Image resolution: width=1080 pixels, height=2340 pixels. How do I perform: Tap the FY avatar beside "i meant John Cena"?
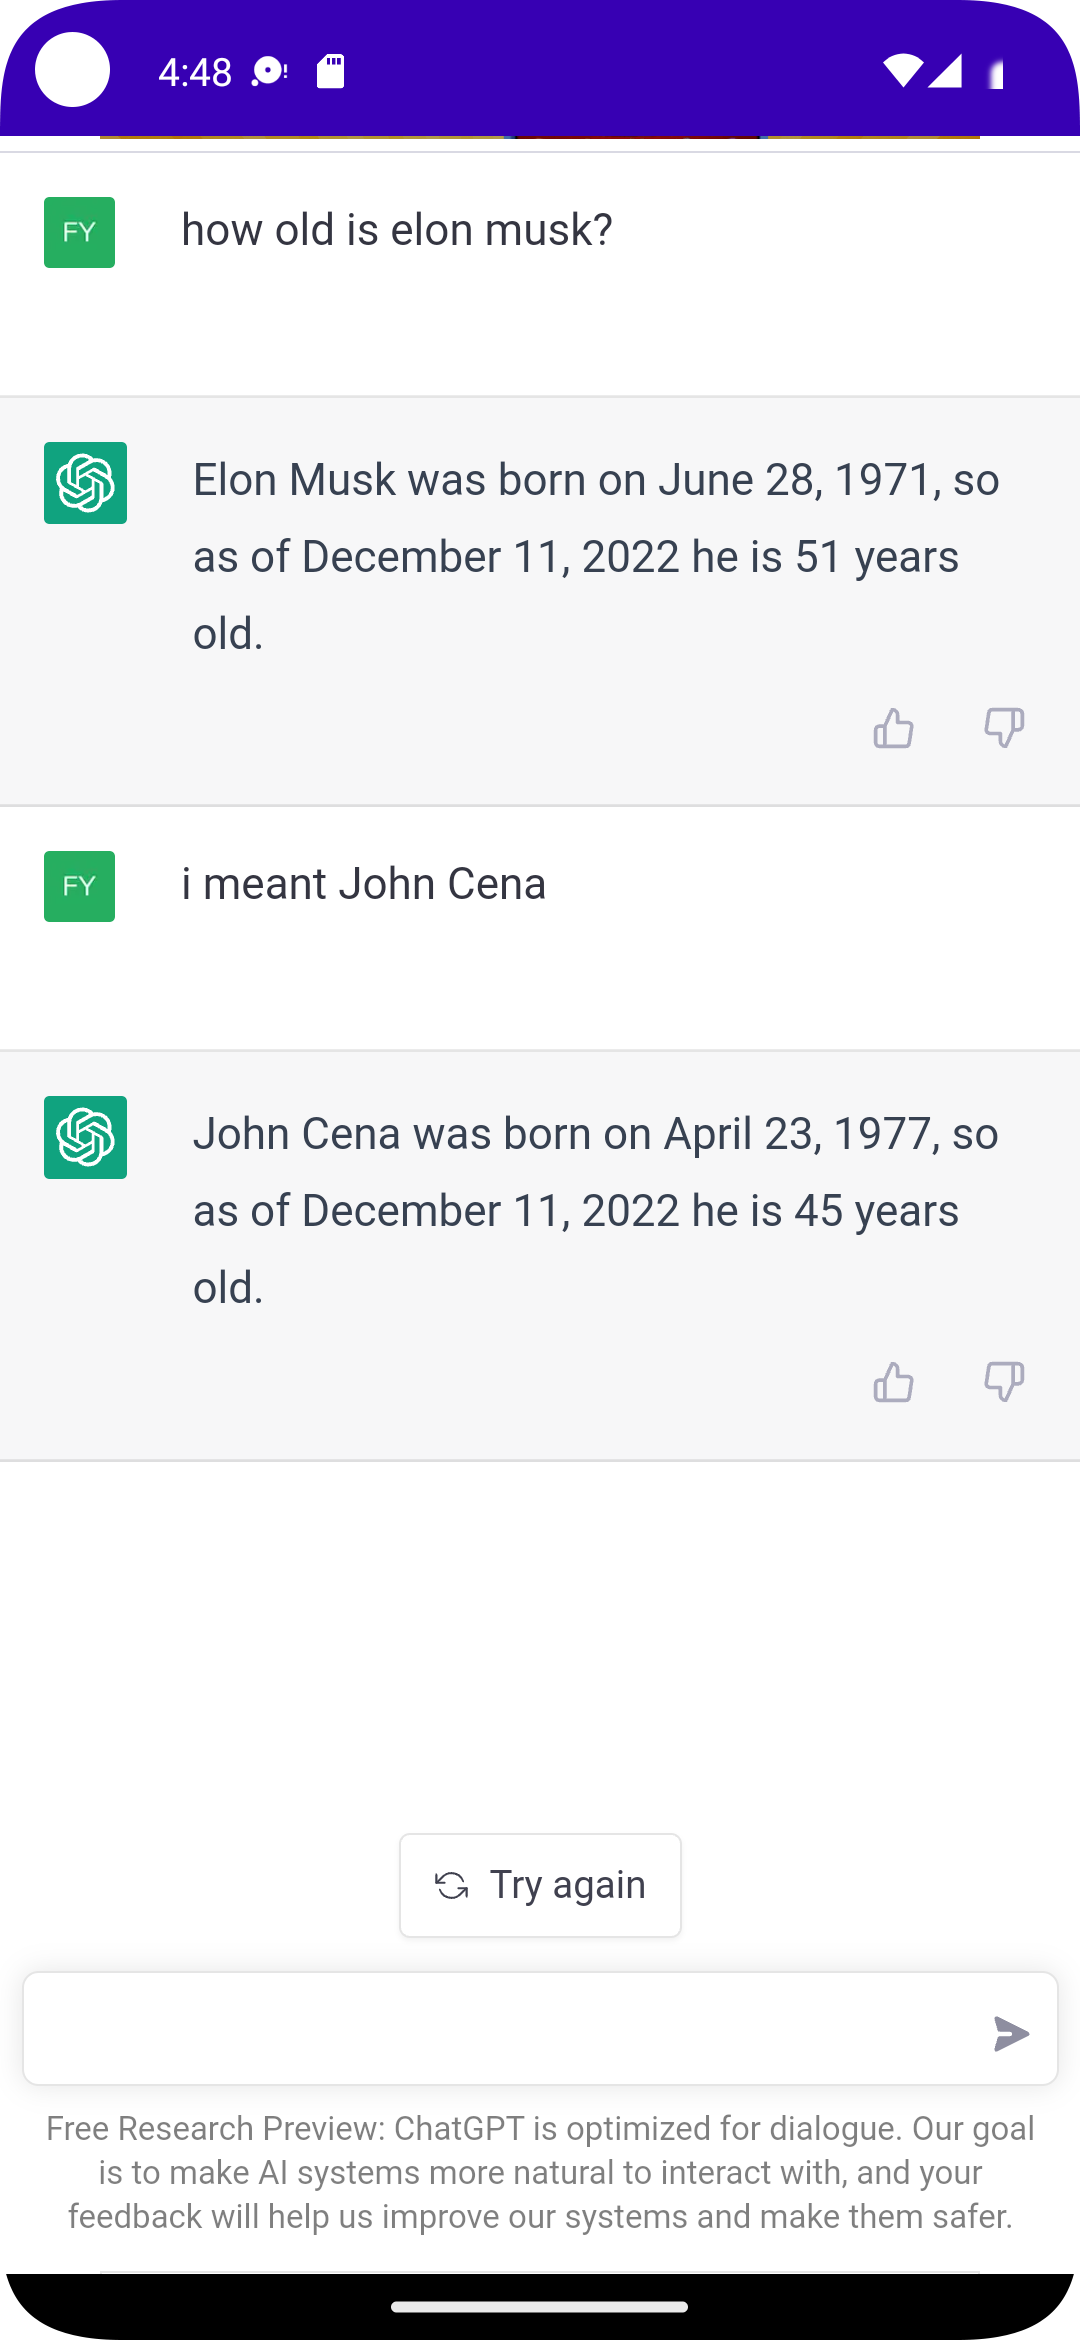(79, 886)
